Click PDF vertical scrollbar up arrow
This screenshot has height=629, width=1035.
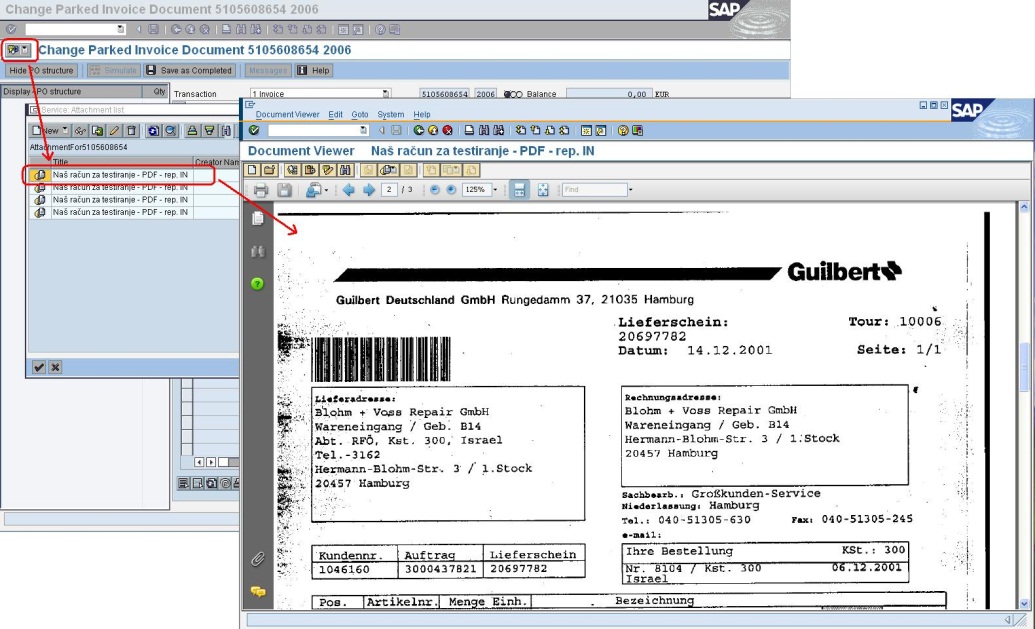click(1024, 207)
